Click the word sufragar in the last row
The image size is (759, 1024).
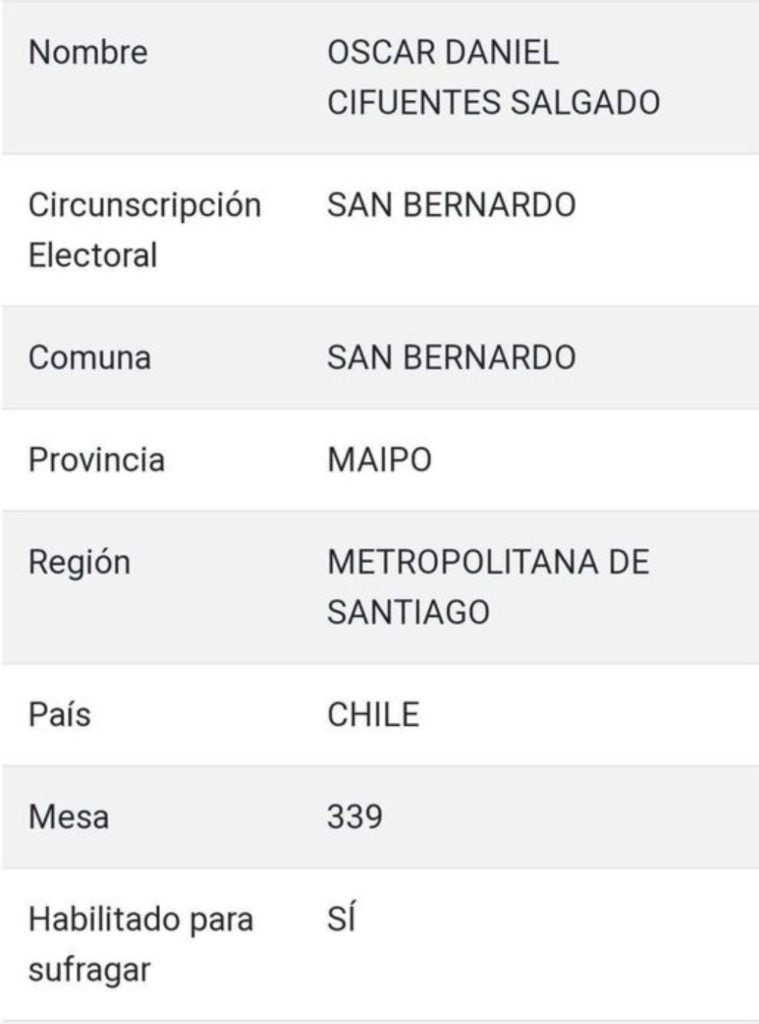tap(89, 970)
